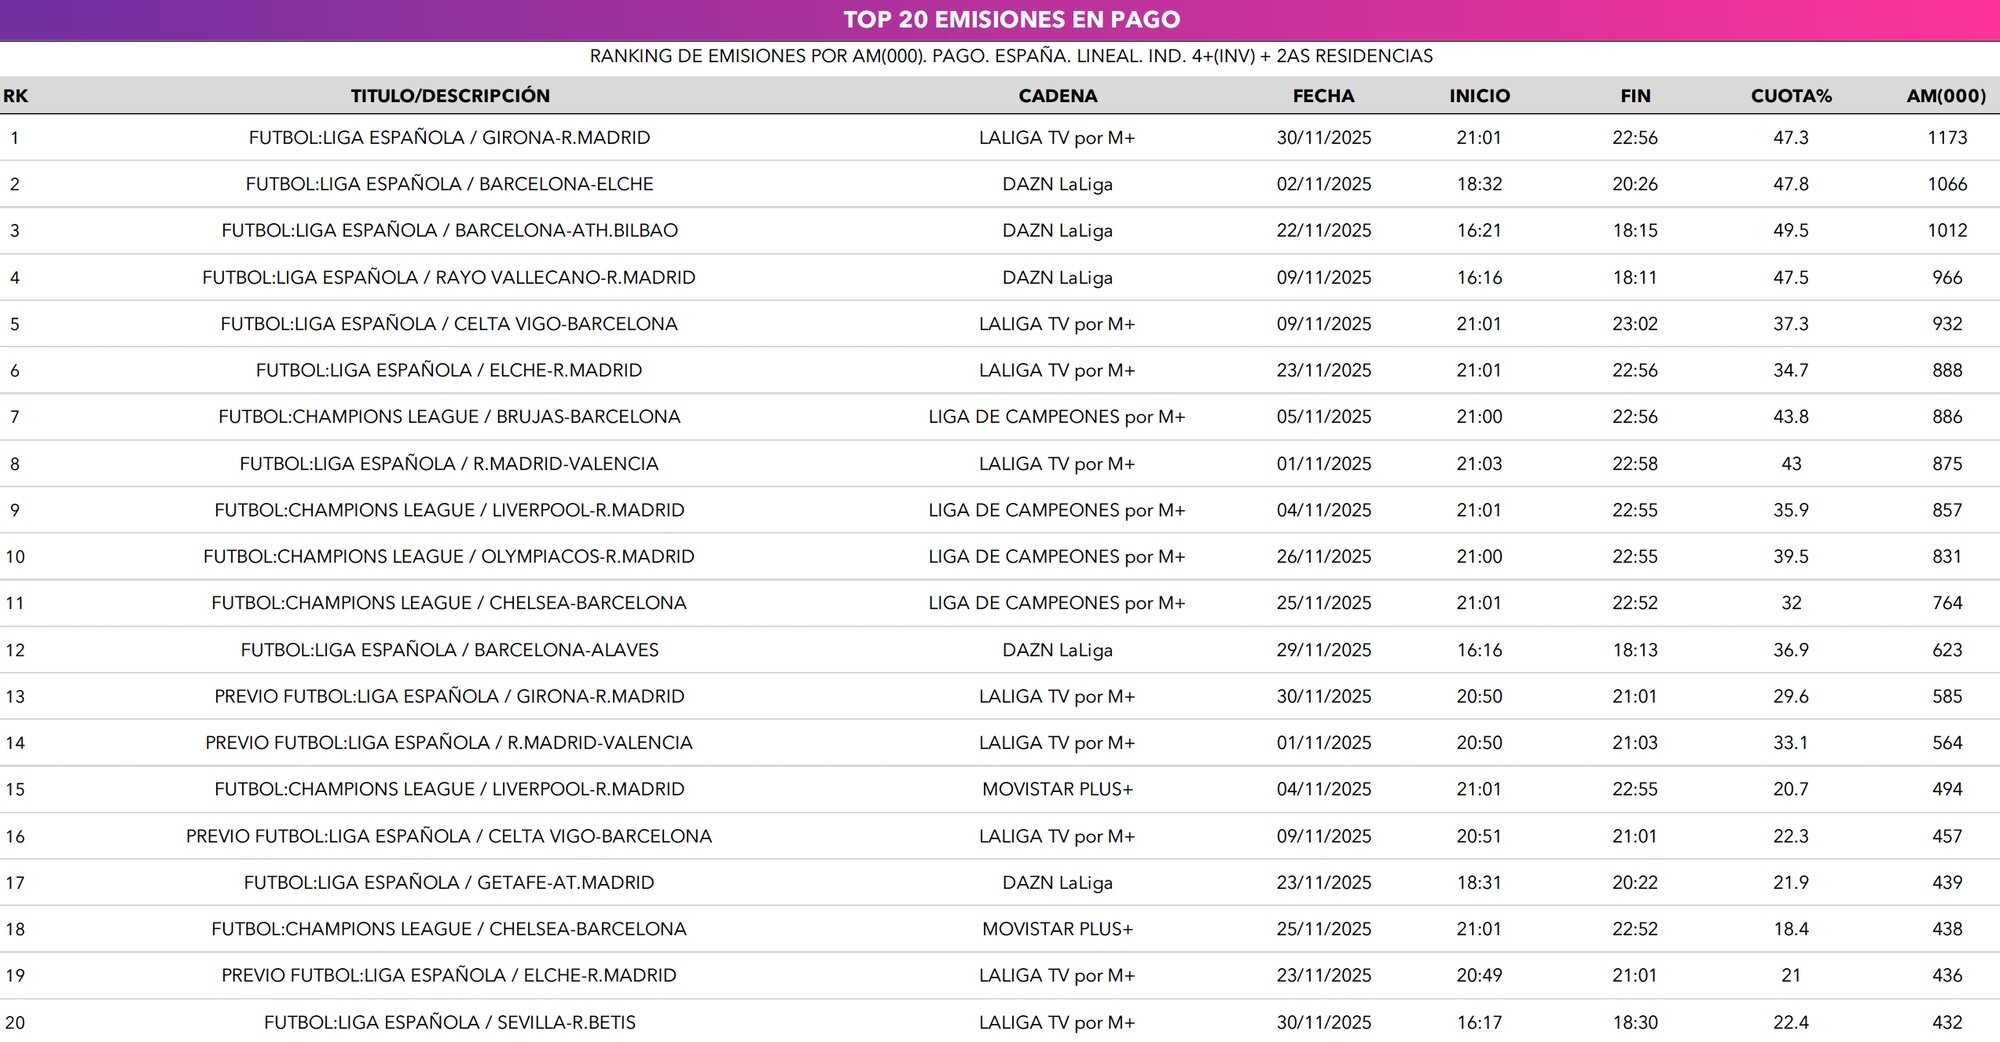Click the INICIO column header
The height and width of the screenshot is (1042, 2000).
pyautogui.click(x=1481, y=96)
